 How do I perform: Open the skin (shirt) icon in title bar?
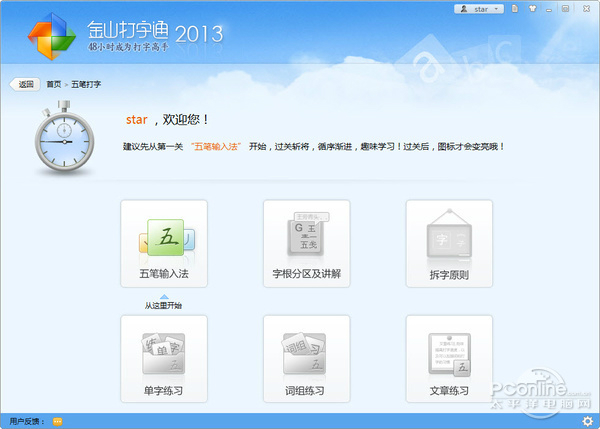[x=532, y=8]
